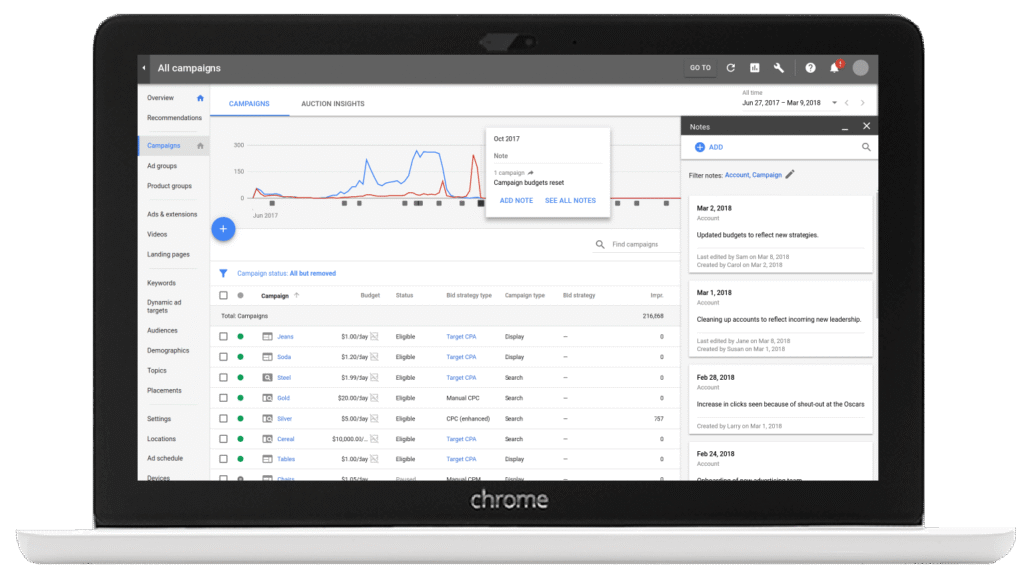Open the Target CPA link for Soda
The image size is (1024, 574).
[461, 357]
